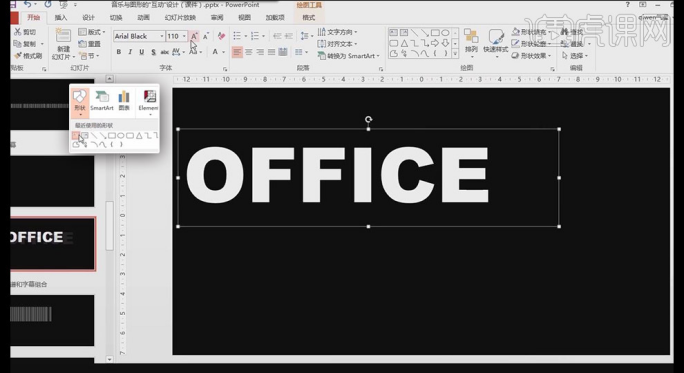684x373 pixels.
Task: Switch to the 动画 ribbon tab
Action: click(x=144, y=17)
